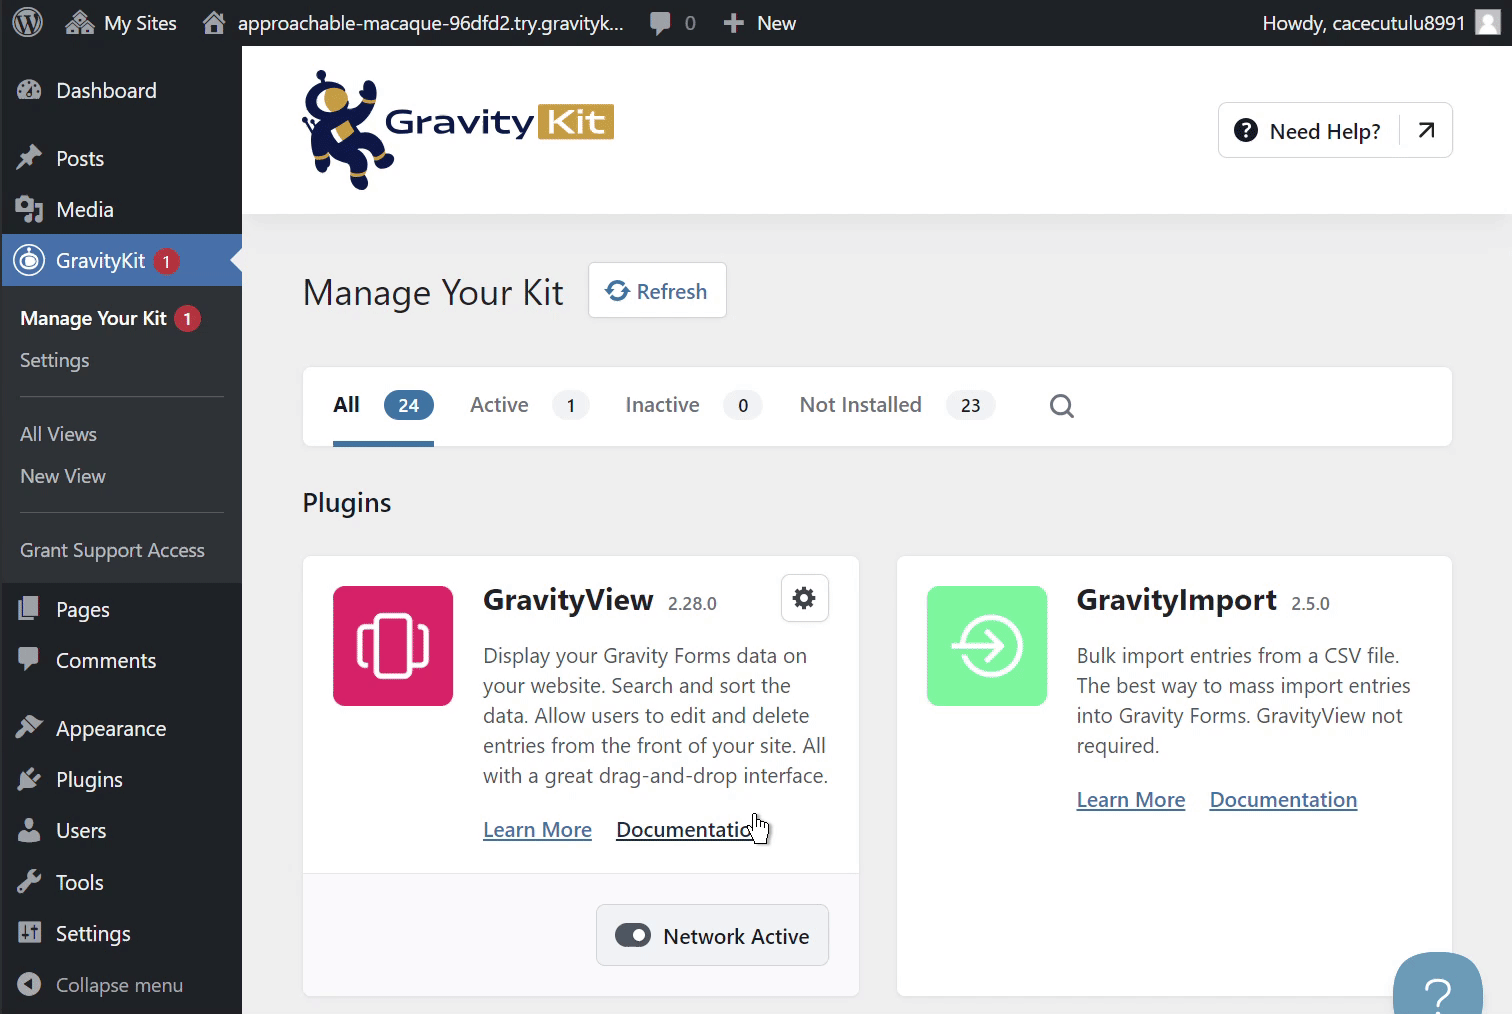Click the search magnifier icon
1512x1014 pixels.
1061,406
